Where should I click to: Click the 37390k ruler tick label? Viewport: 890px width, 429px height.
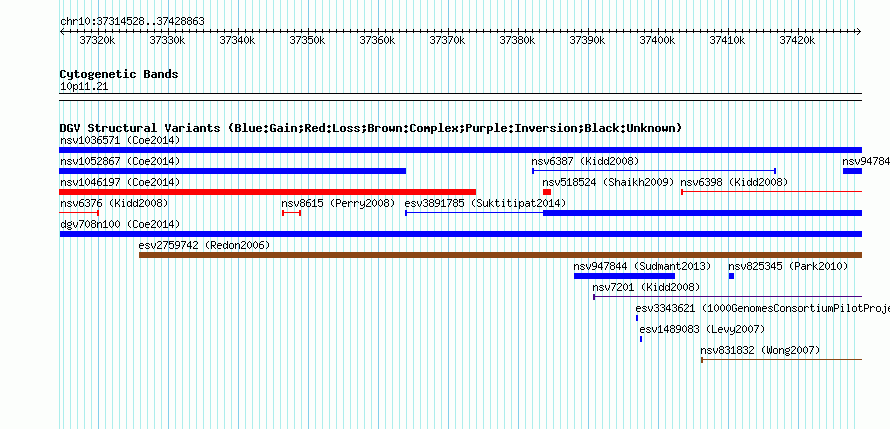(588, 40)
